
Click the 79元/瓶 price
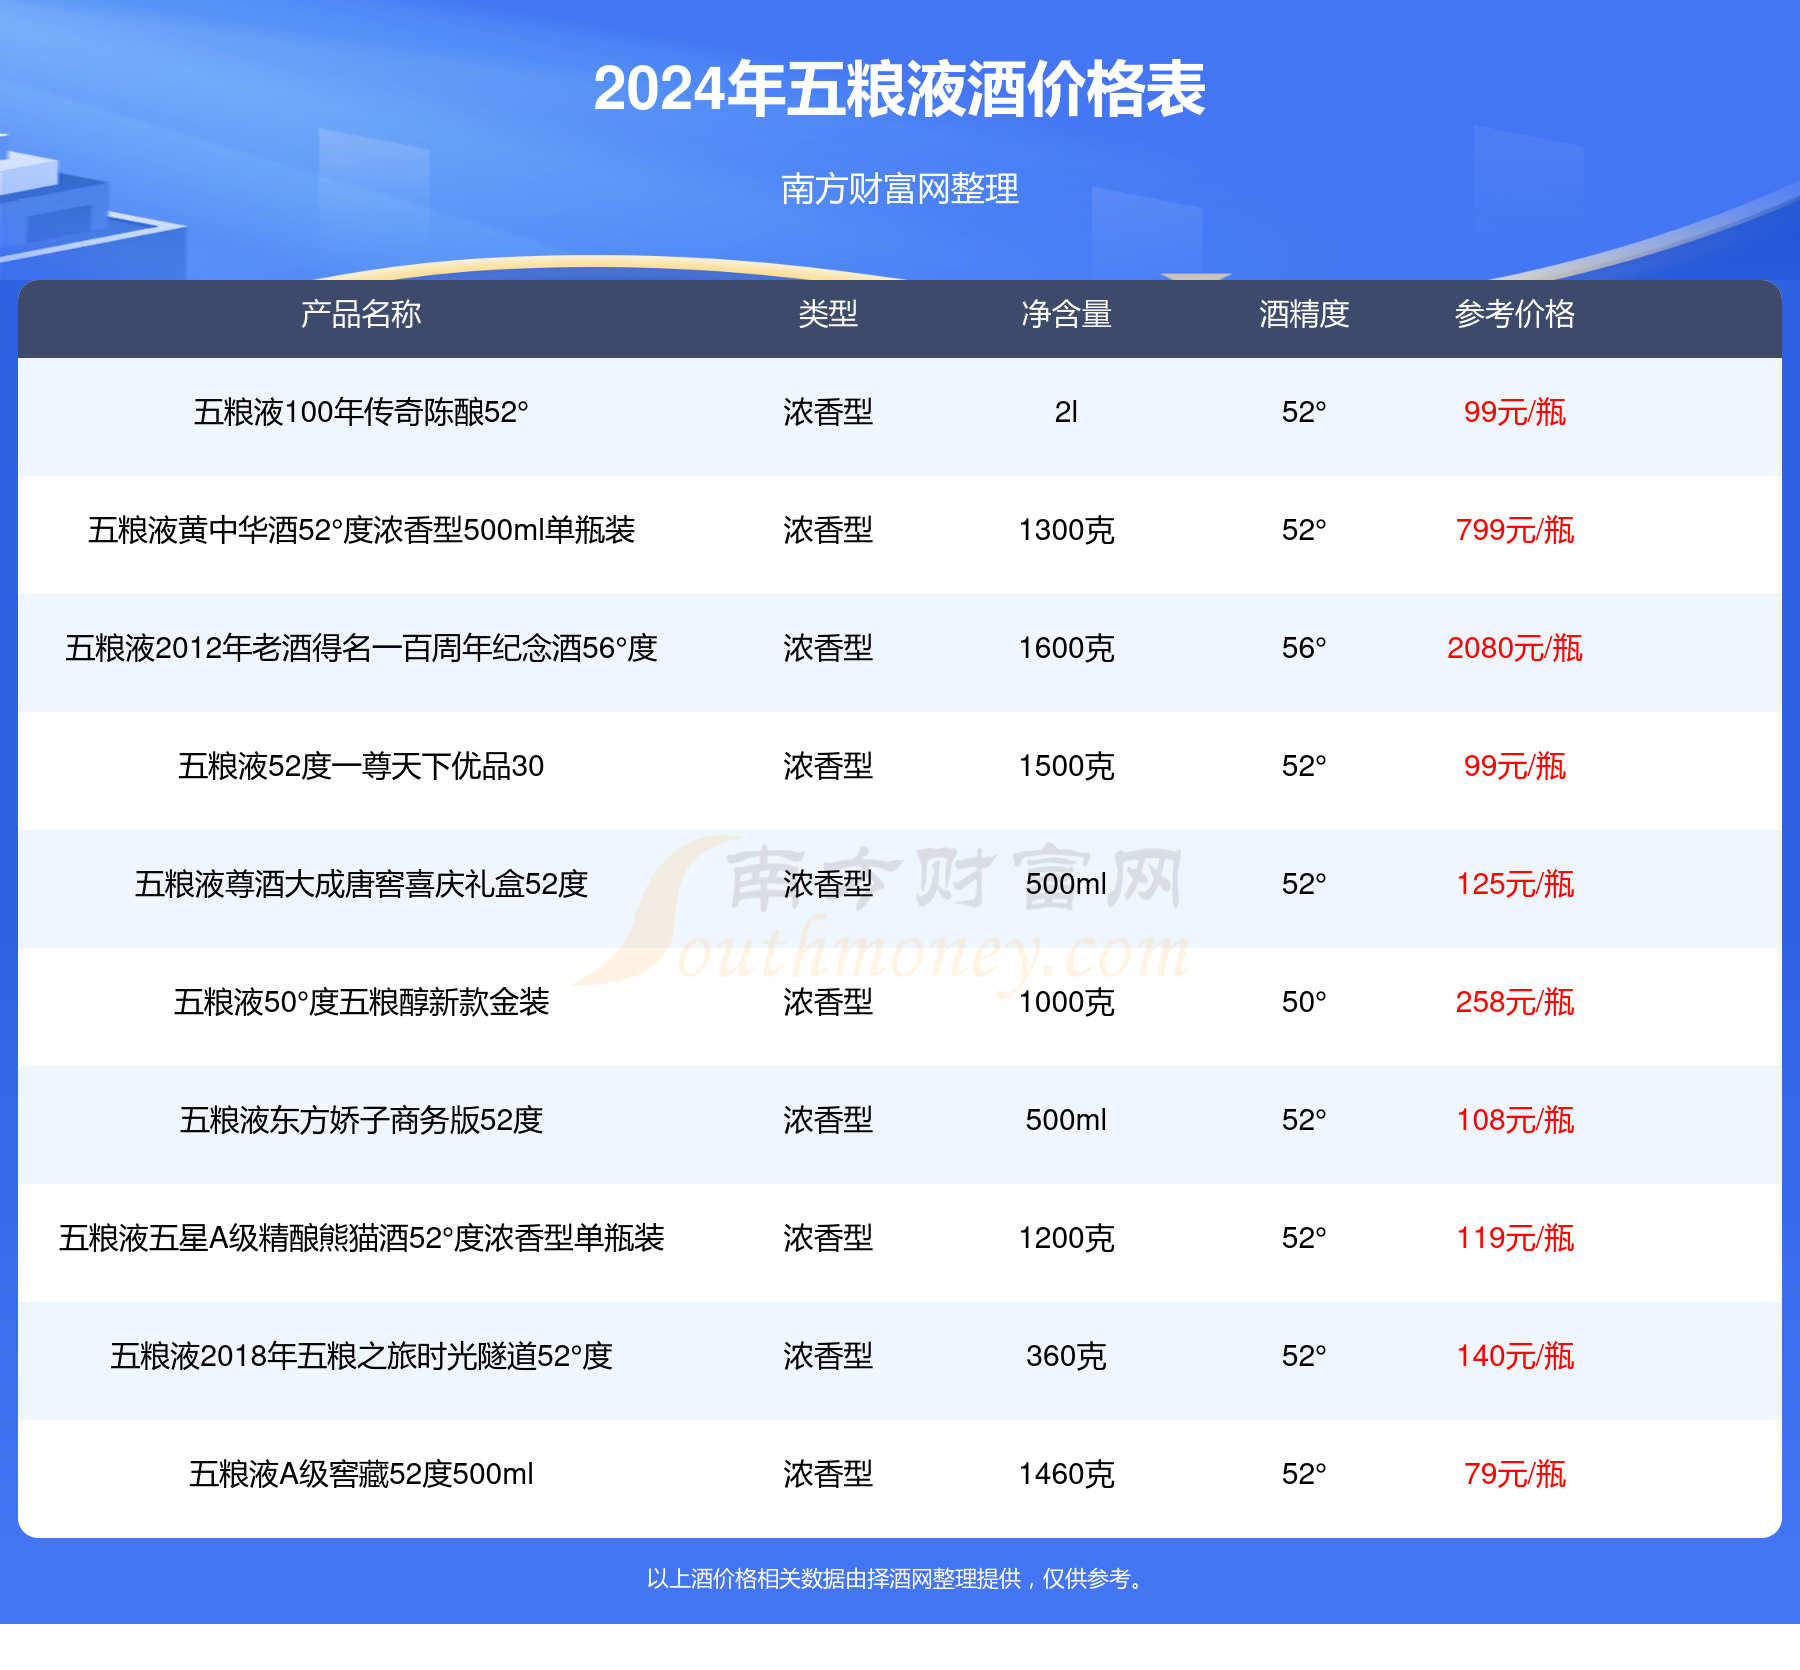point(1515,1474)
